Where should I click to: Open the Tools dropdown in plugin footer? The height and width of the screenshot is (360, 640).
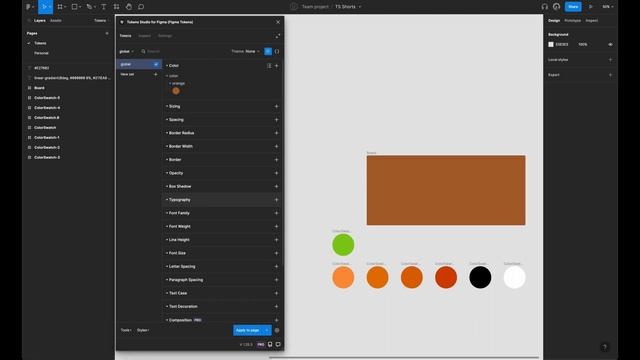[126, 330]
